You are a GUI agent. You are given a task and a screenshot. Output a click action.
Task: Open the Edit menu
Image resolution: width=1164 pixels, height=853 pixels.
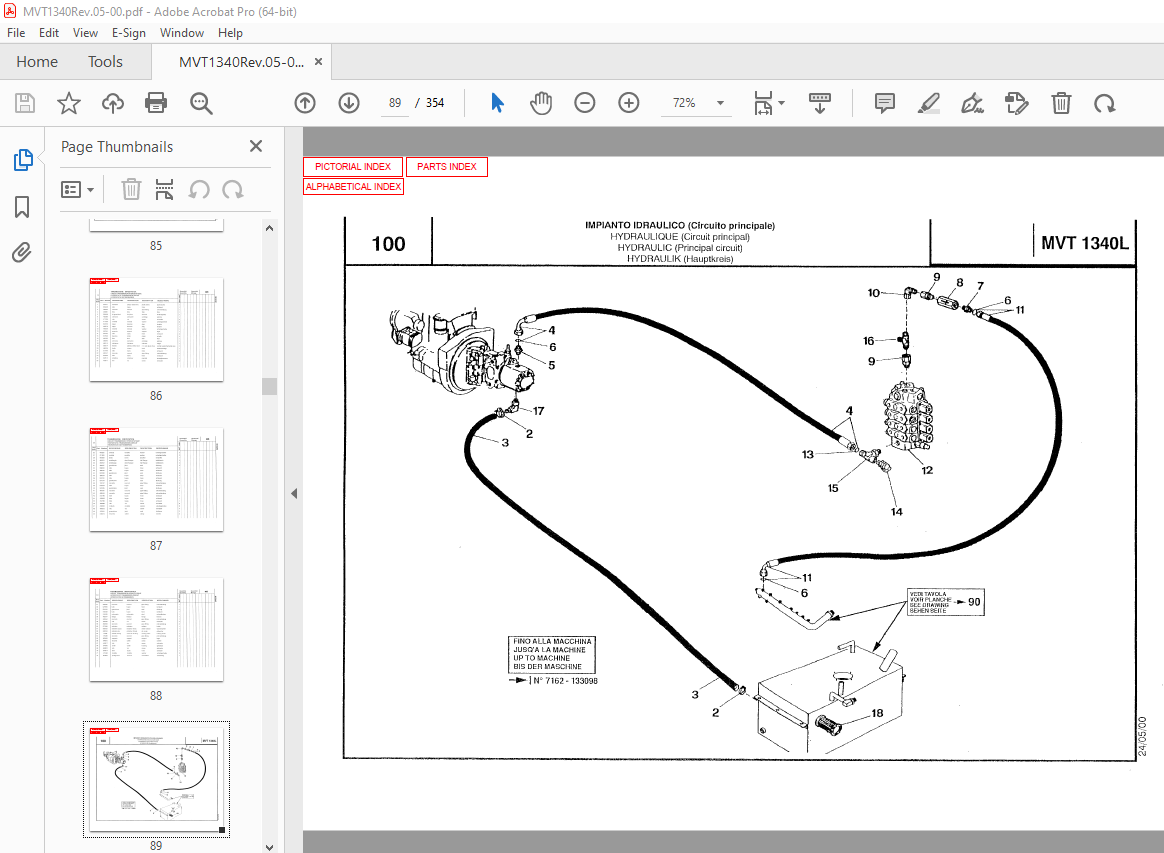[49, 33]
